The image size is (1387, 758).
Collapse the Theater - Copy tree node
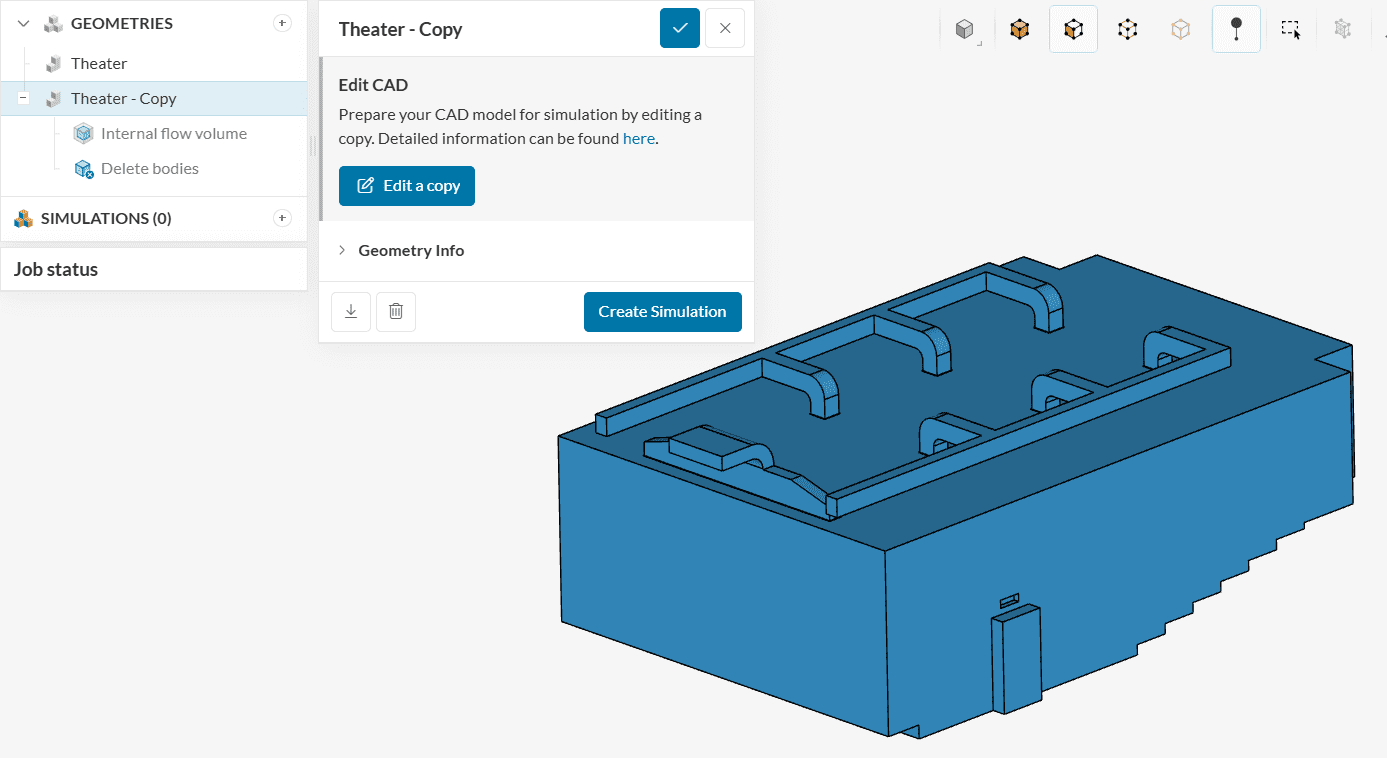point(24,98)
